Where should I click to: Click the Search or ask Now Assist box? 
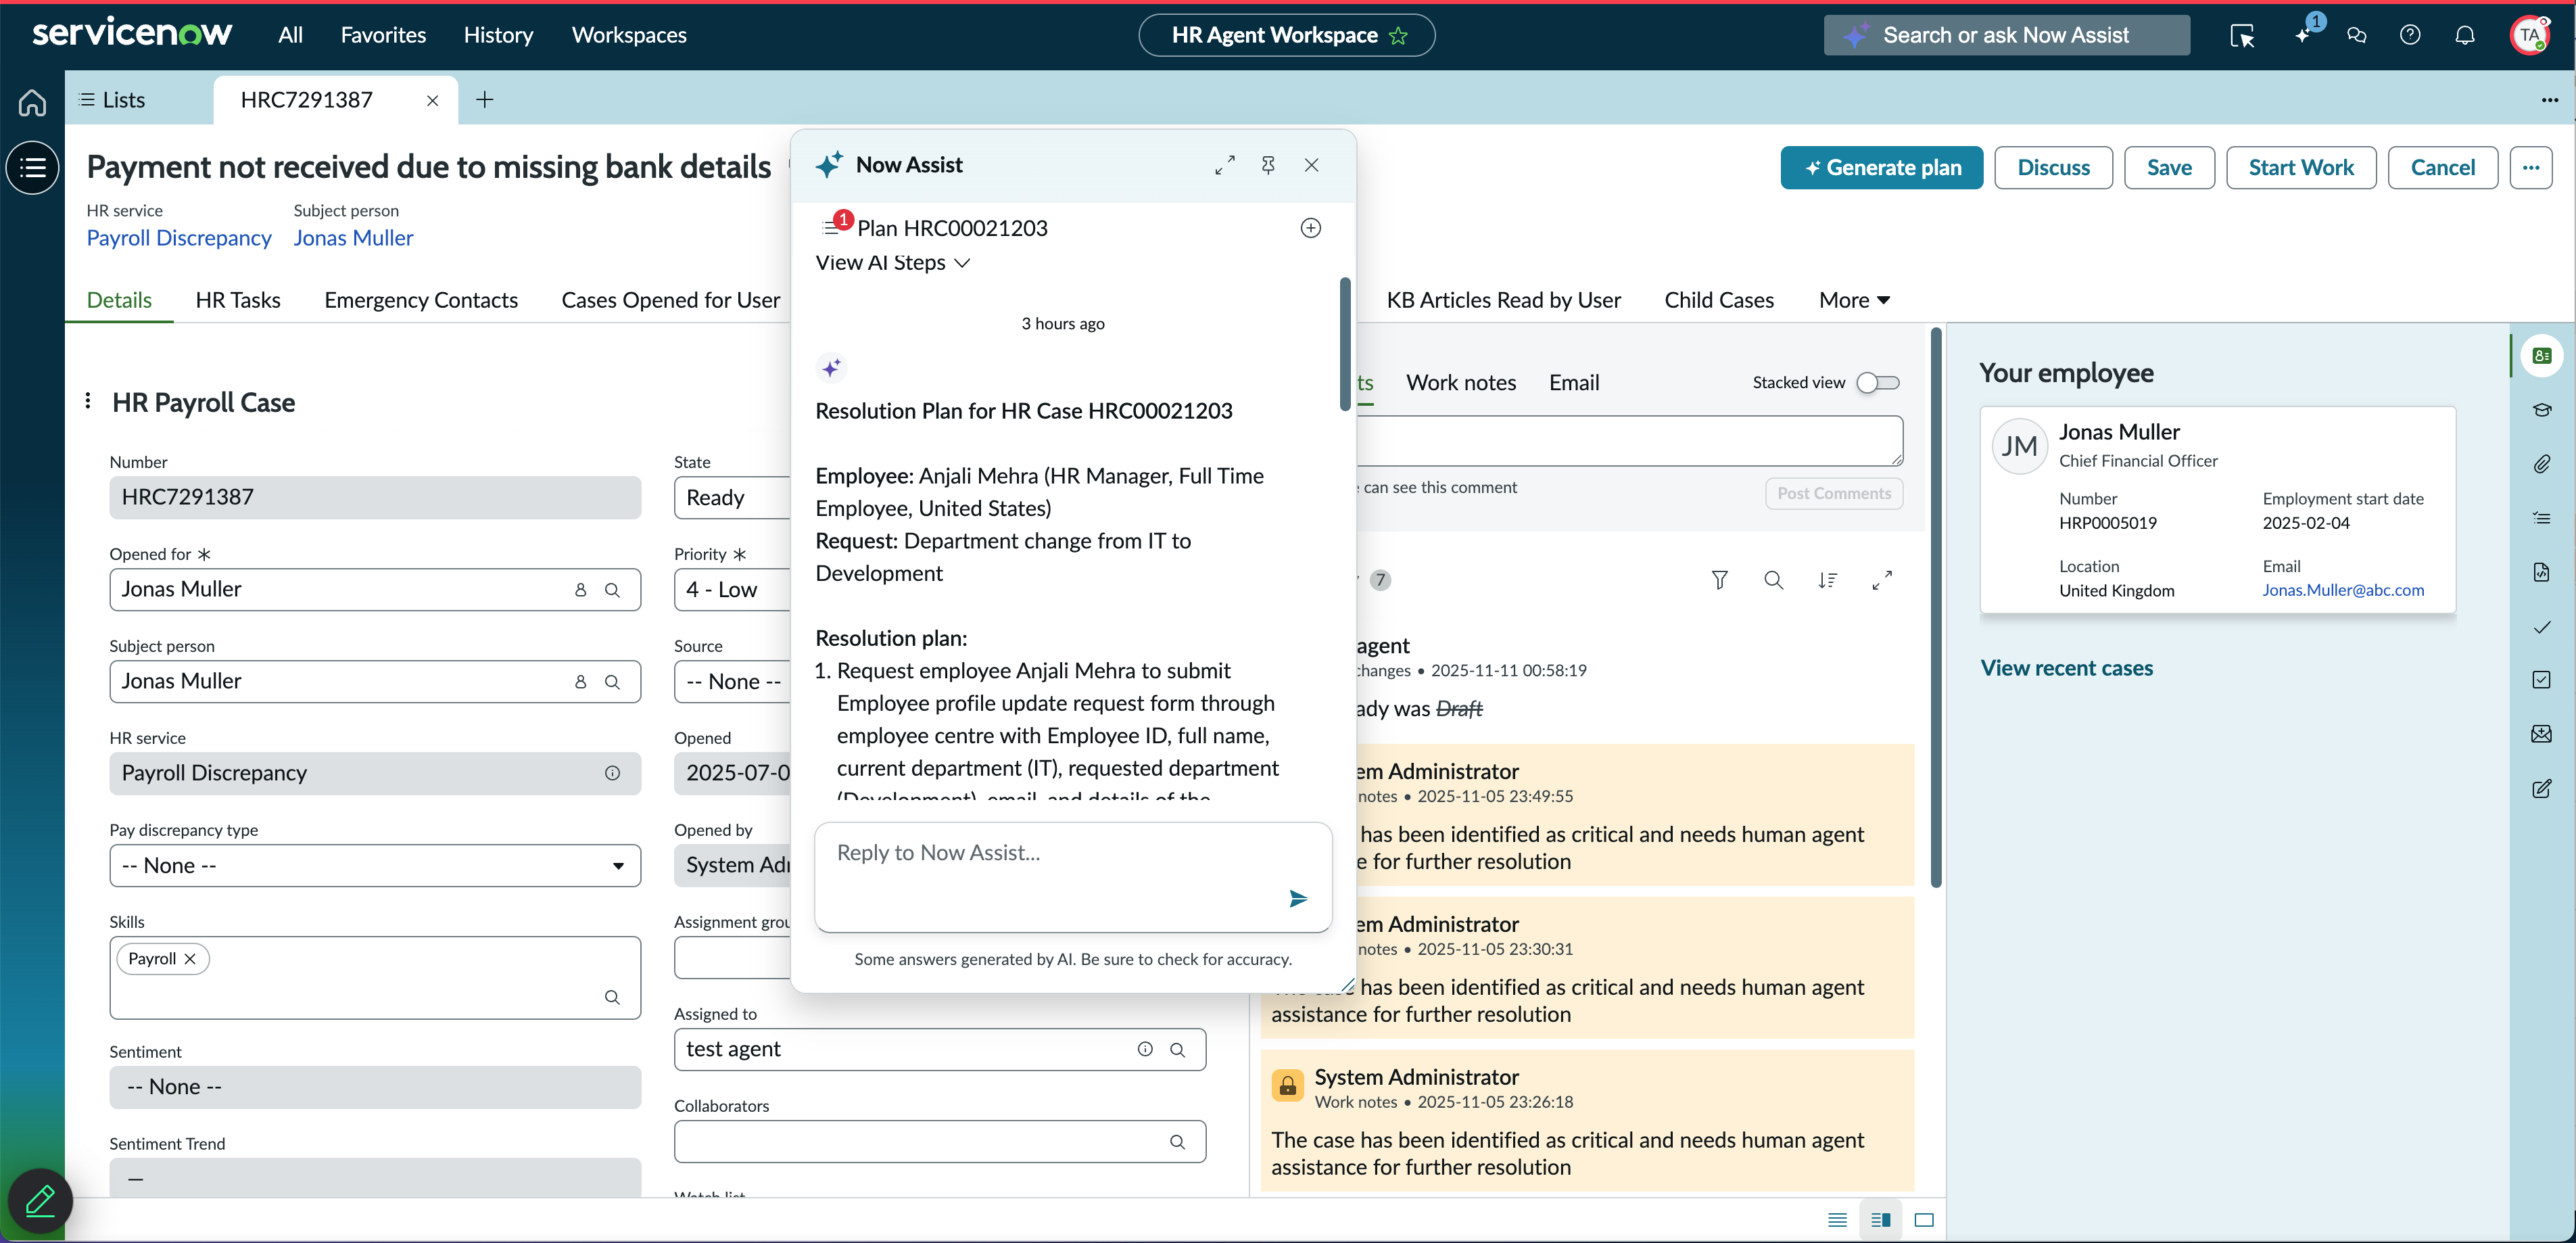point(2006,36)
